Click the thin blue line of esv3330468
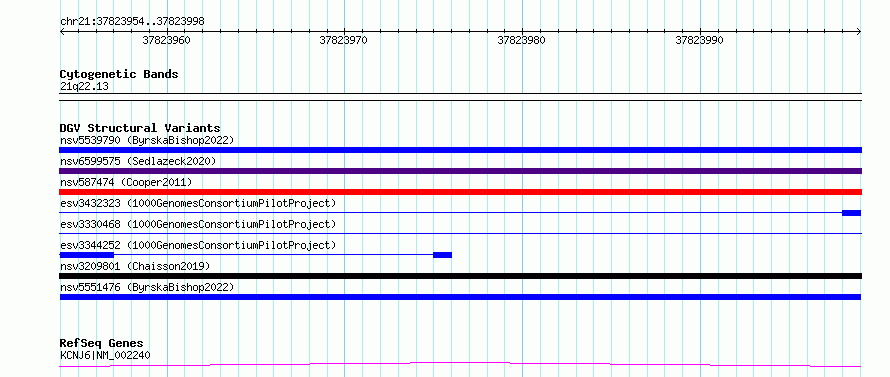 tap(460, 233)
